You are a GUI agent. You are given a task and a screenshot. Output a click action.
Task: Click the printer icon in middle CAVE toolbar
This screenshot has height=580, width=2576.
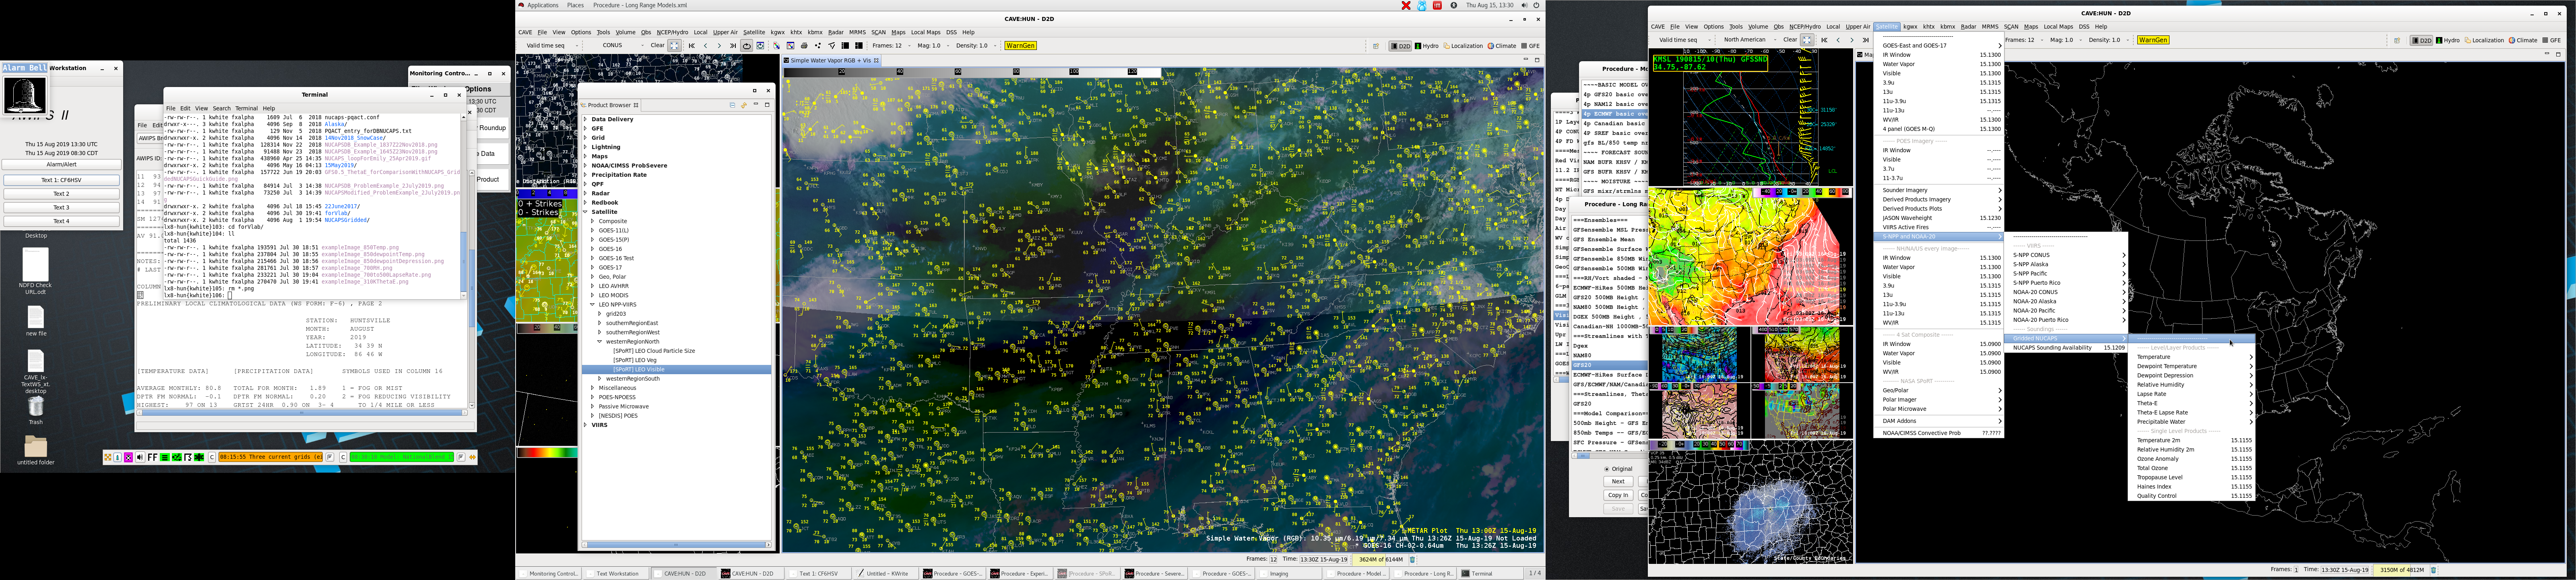pos(804,45)
